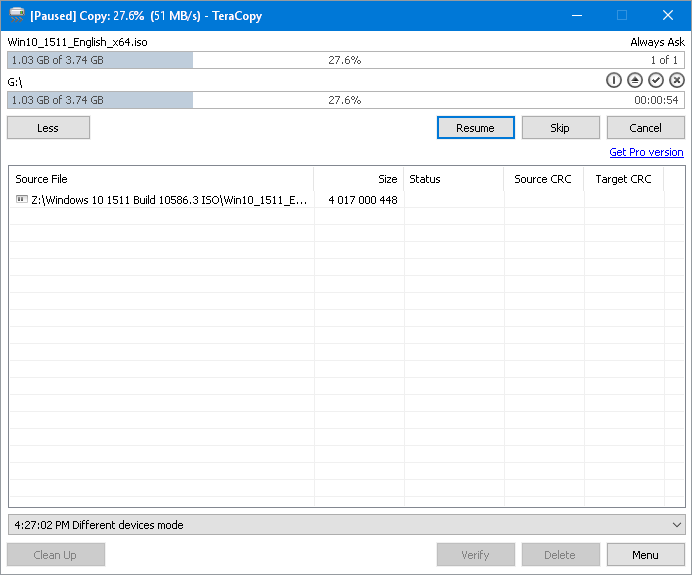
Task: Click the G:\ target folder label
Action: tap(15, 82)
